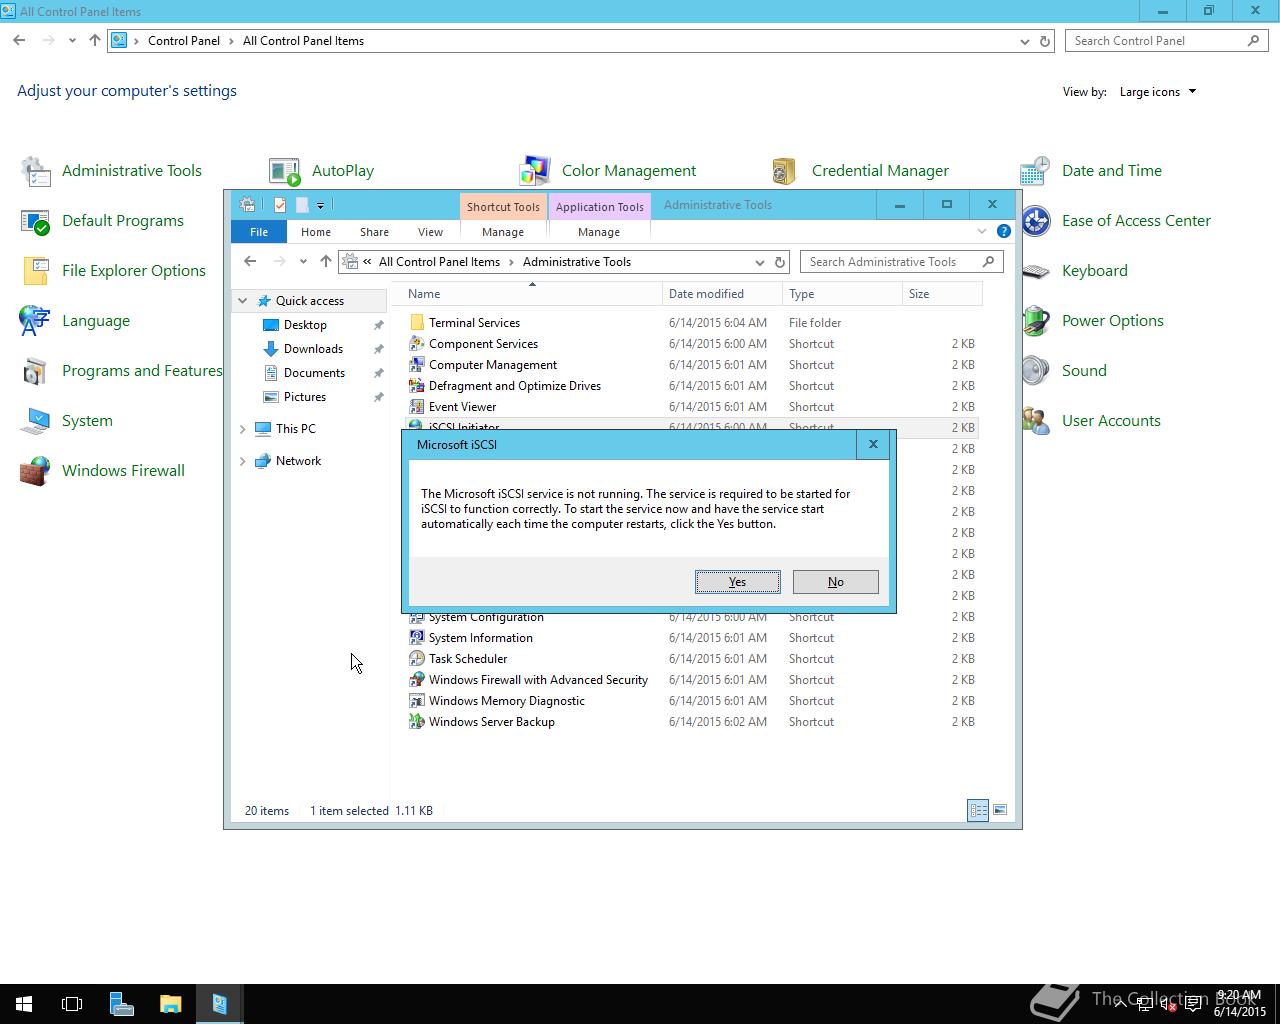Switch to large thumbnails view in Explorer
Image resolution: width=1280 pixels, height=1024 pixels.
pyautogui.click(x=999, y=810)
